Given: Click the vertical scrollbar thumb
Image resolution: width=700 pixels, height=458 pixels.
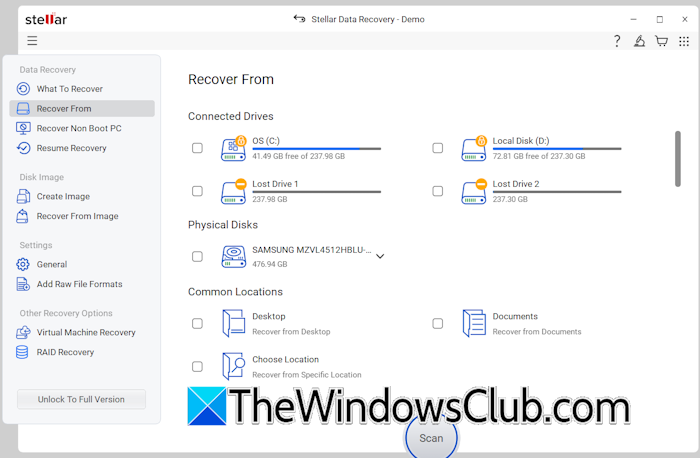Looking at the screenshot, I should point(678,158).
